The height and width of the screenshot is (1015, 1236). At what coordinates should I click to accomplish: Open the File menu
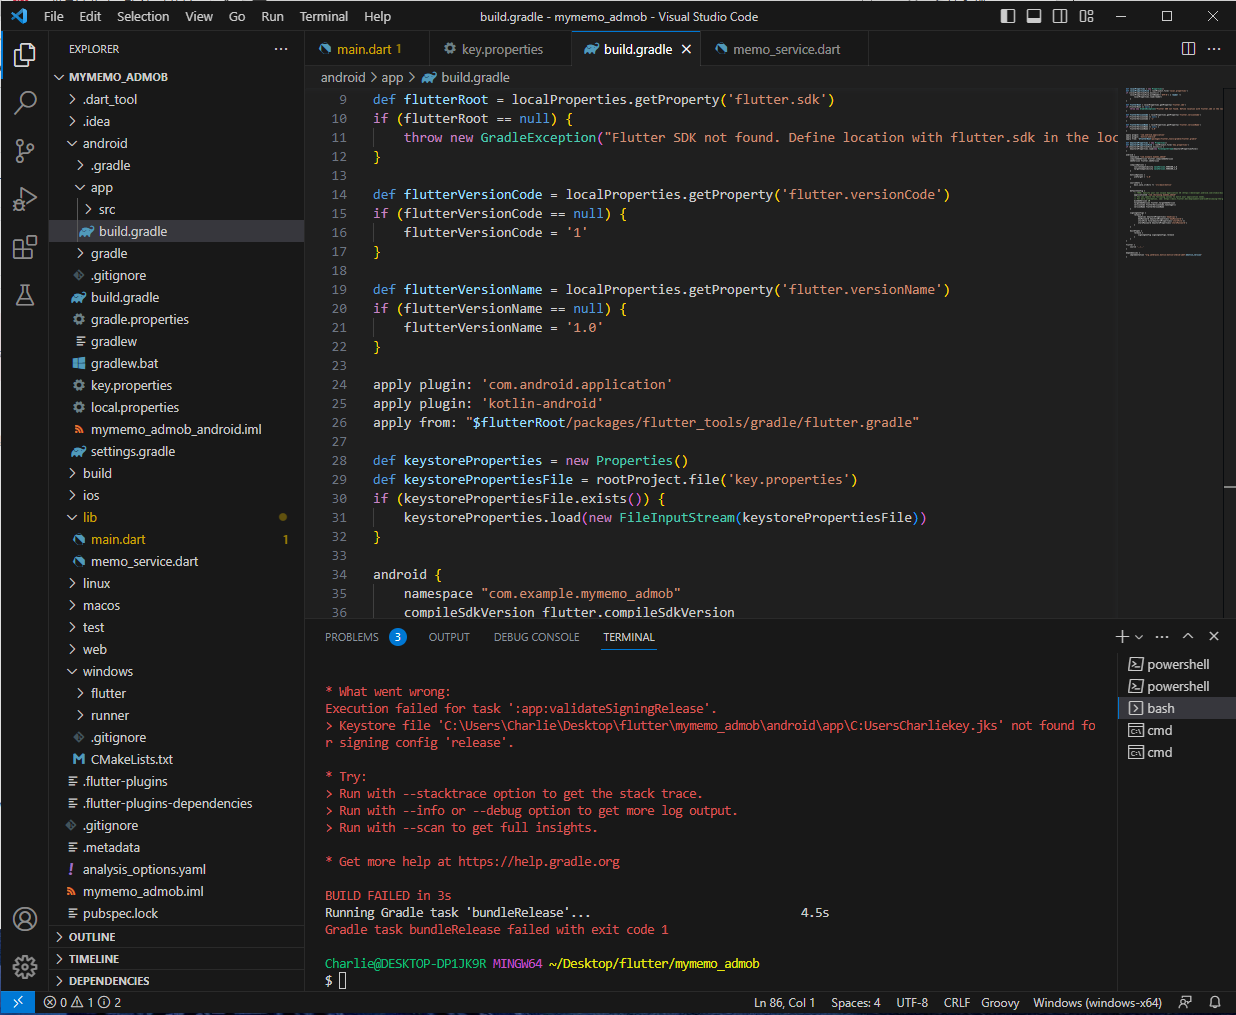pyautogui.click(x=54, y=16)
